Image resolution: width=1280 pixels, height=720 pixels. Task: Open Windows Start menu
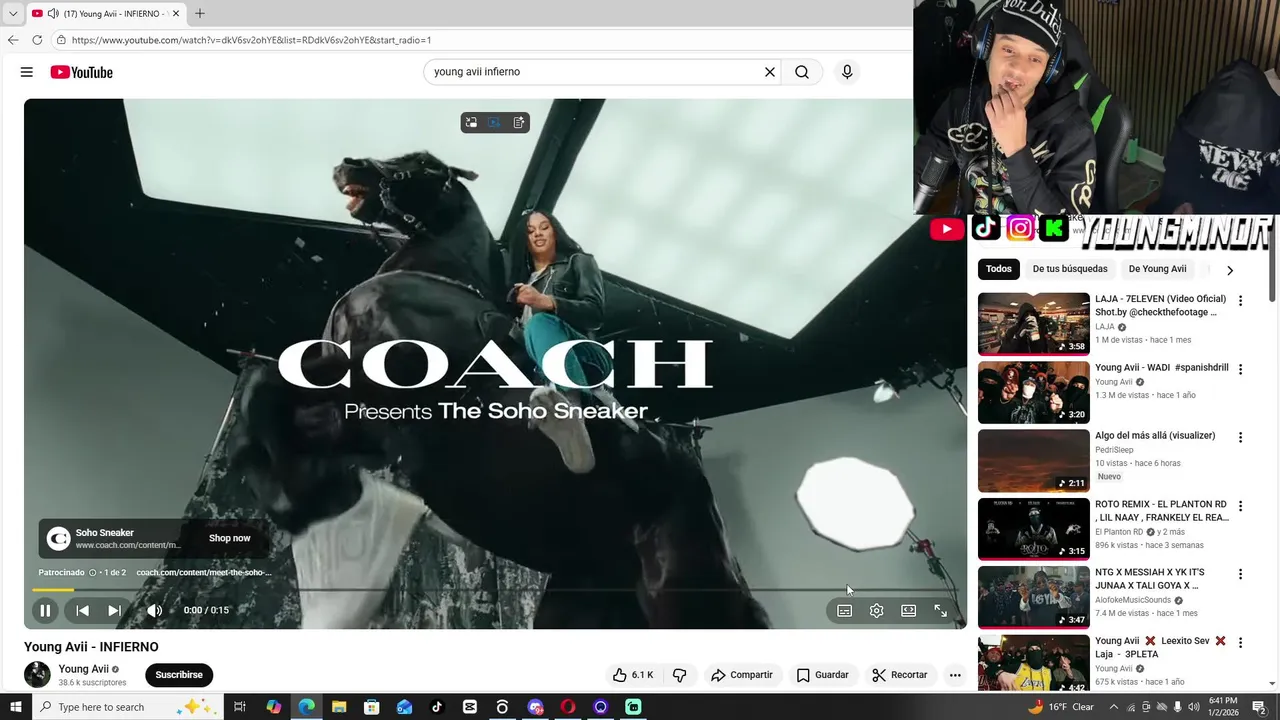(15, 707)
